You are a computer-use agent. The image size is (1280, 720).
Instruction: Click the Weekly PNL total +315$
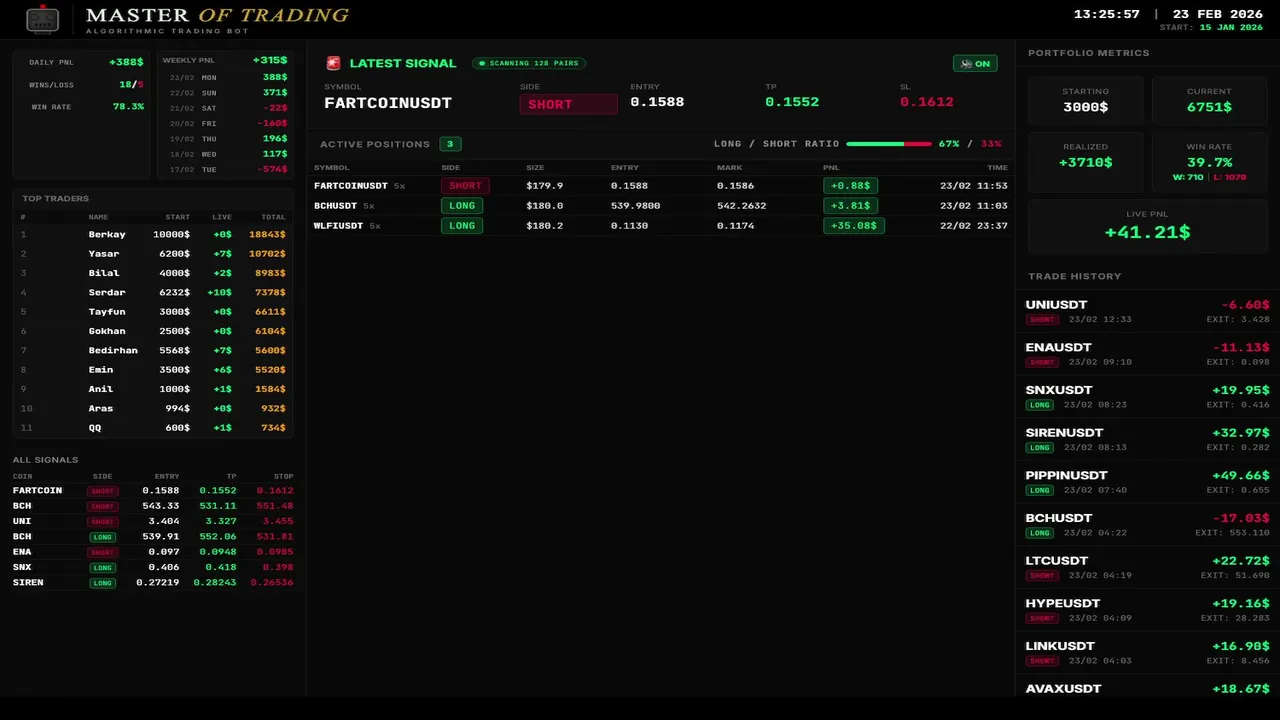[x=270, y=60]
